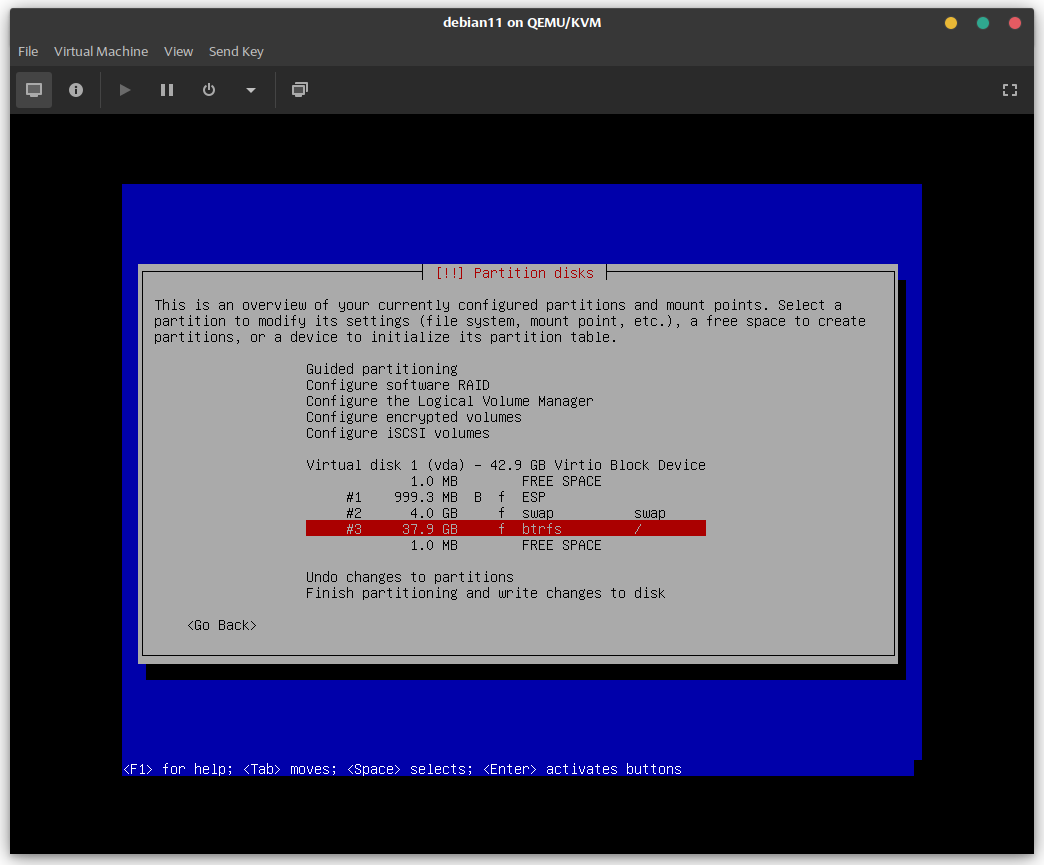Open the Send Key menu
This screenshot has width=1044, height=865.
point(236,51)
